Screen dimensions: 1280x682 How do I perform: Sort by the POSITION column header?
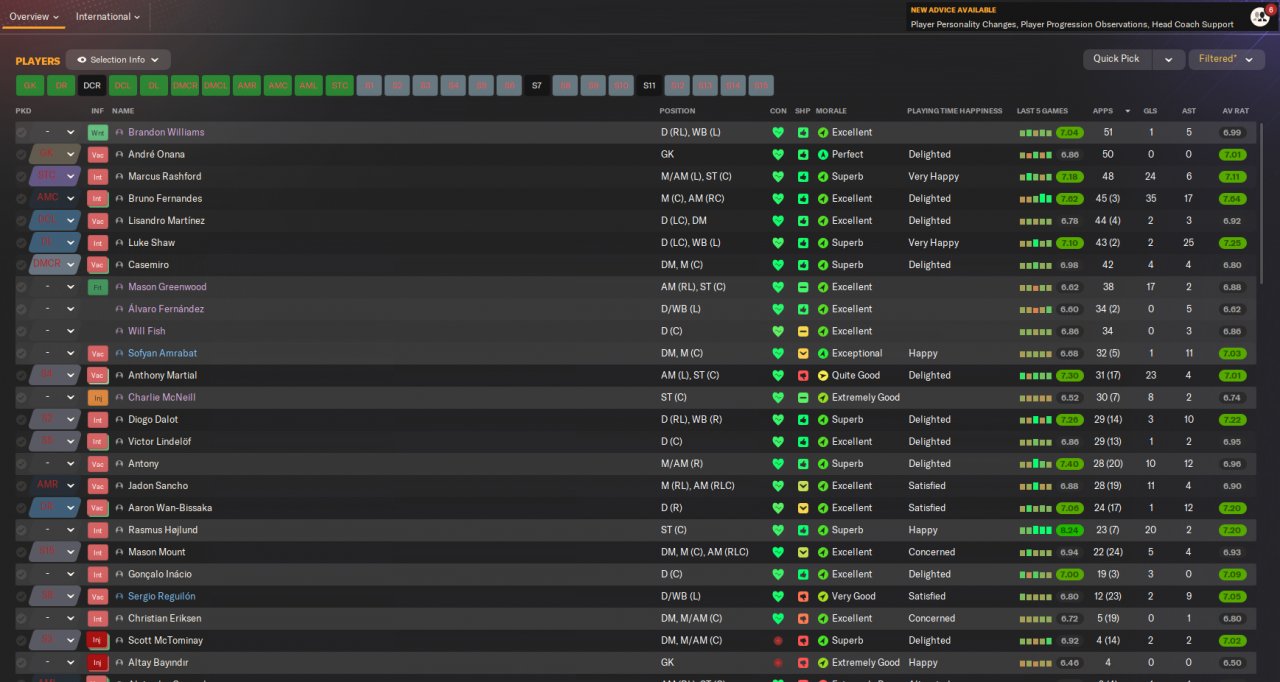click(677, 111)
